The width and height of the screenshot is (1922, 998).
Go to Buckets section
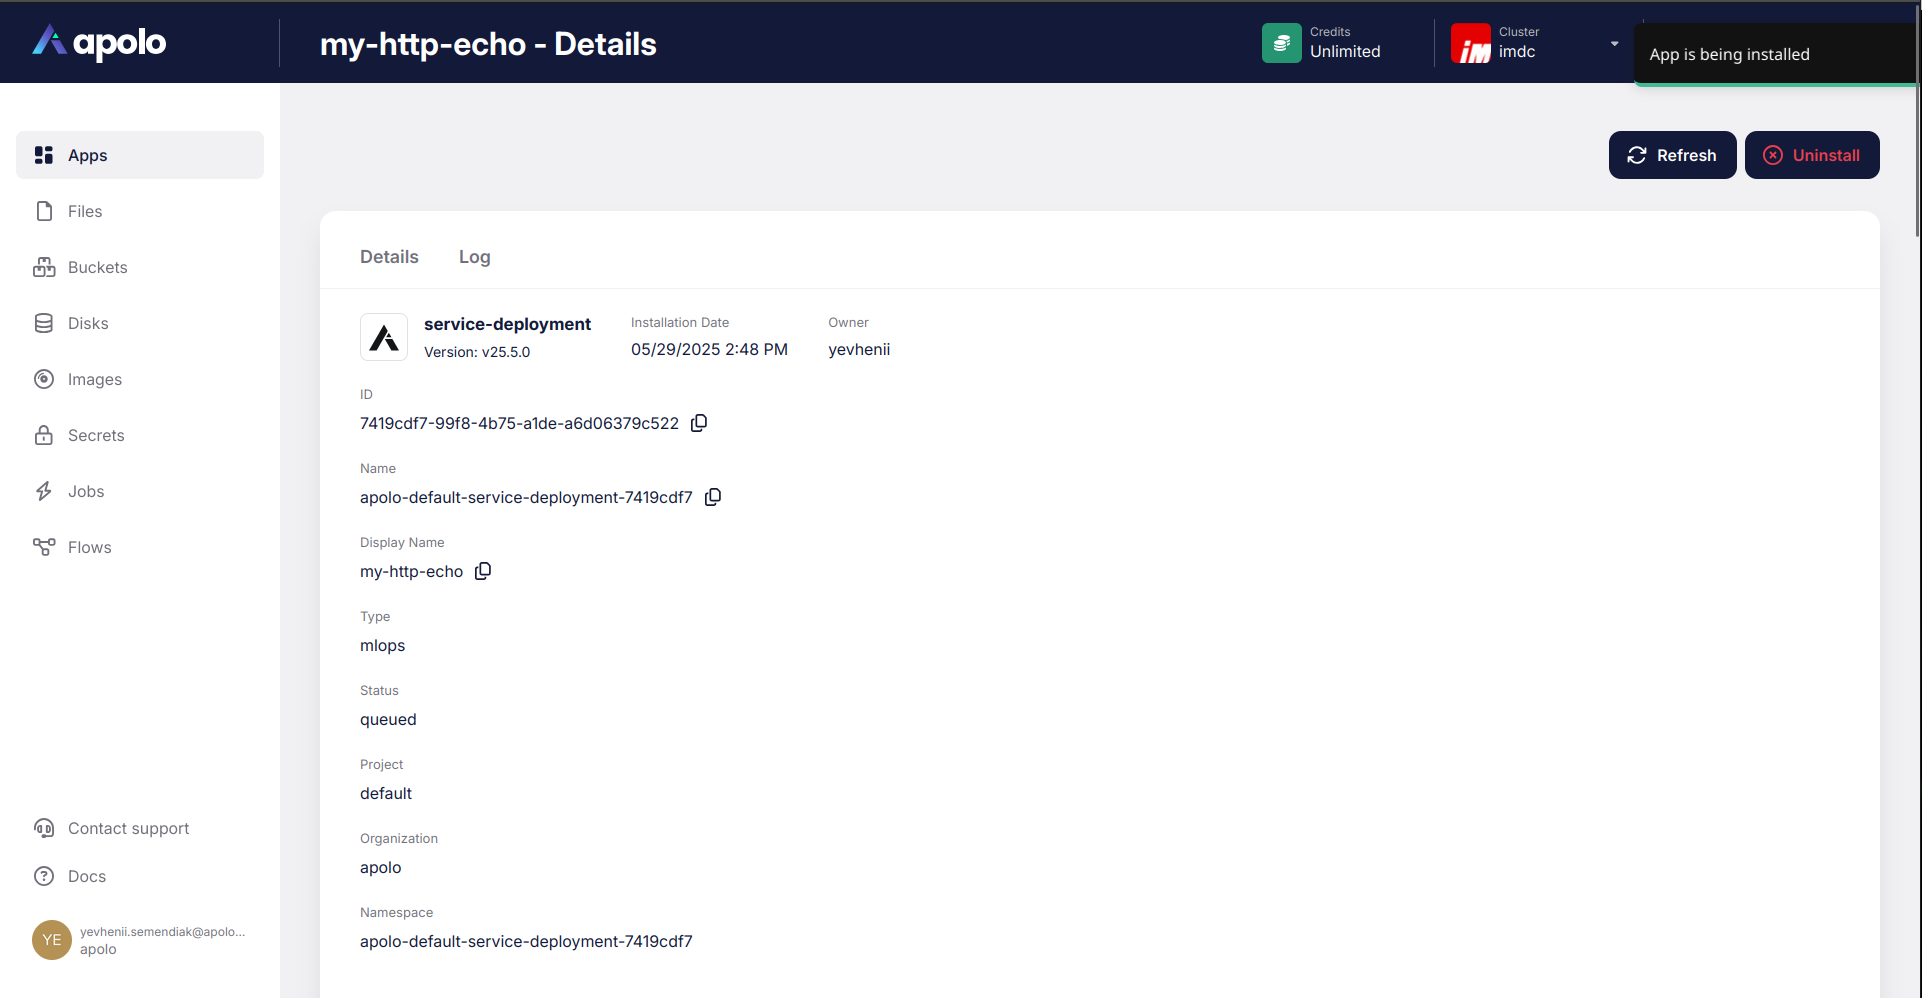pos(97,267)
